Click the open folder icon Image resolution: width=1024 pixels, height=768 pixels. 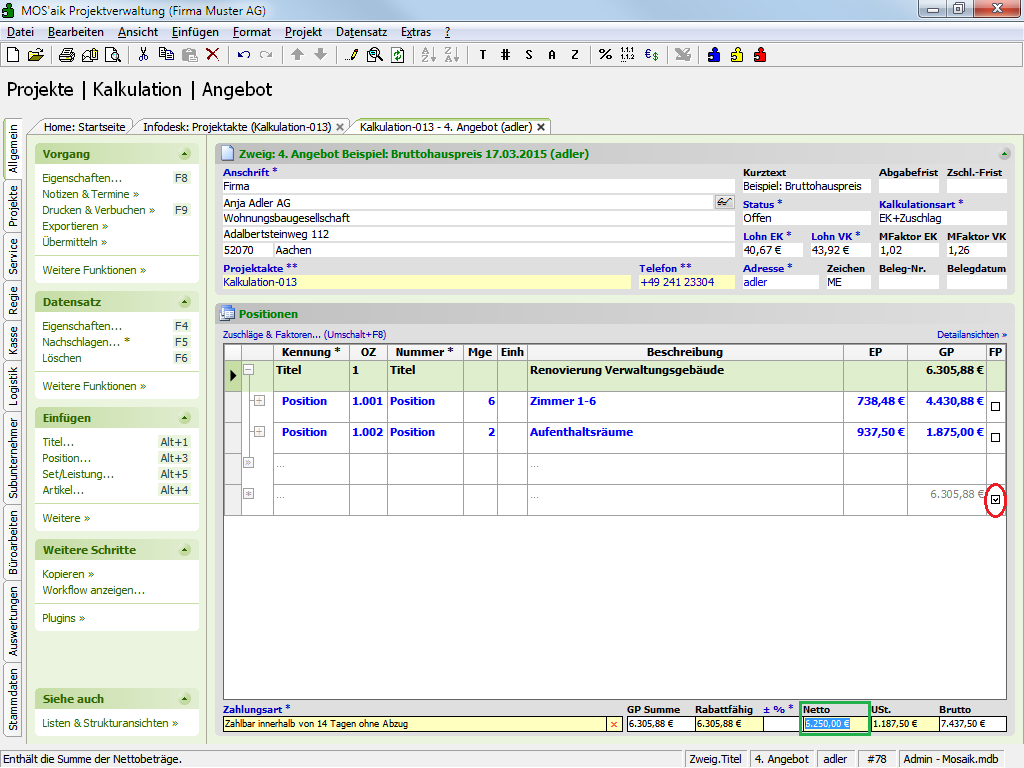(x=35, y=54)
